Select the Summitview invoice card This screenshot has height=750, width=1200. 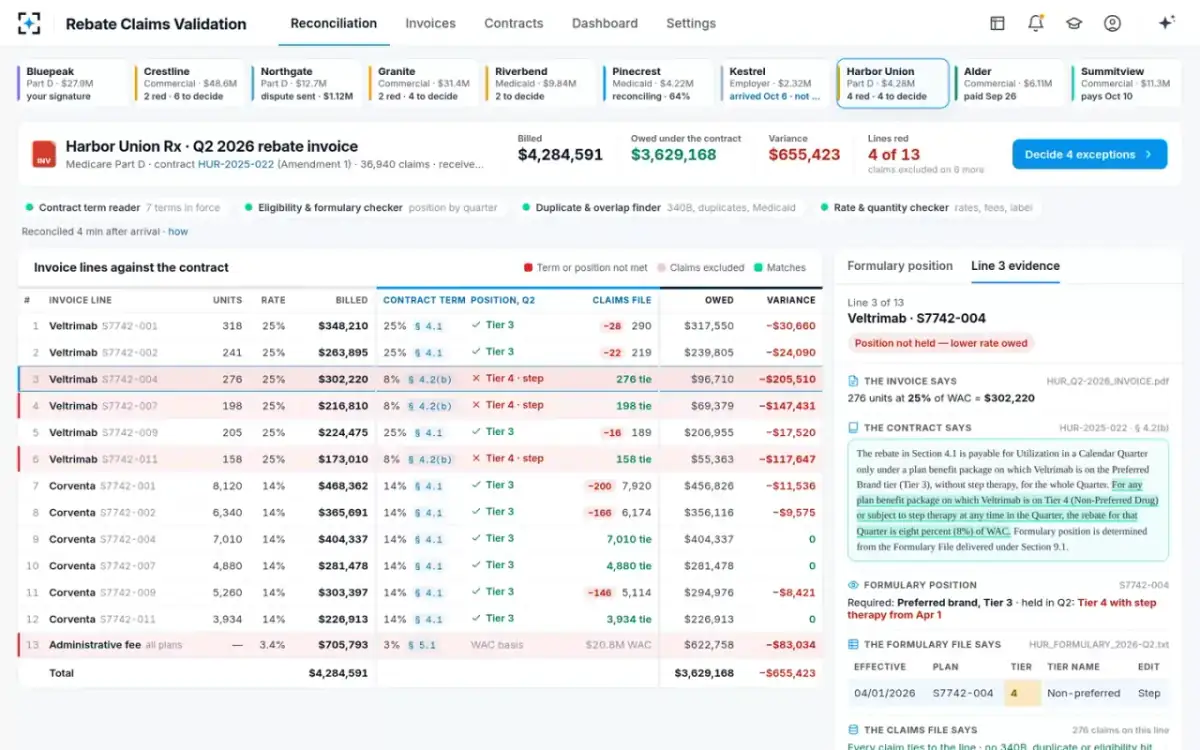[1126, 83]
